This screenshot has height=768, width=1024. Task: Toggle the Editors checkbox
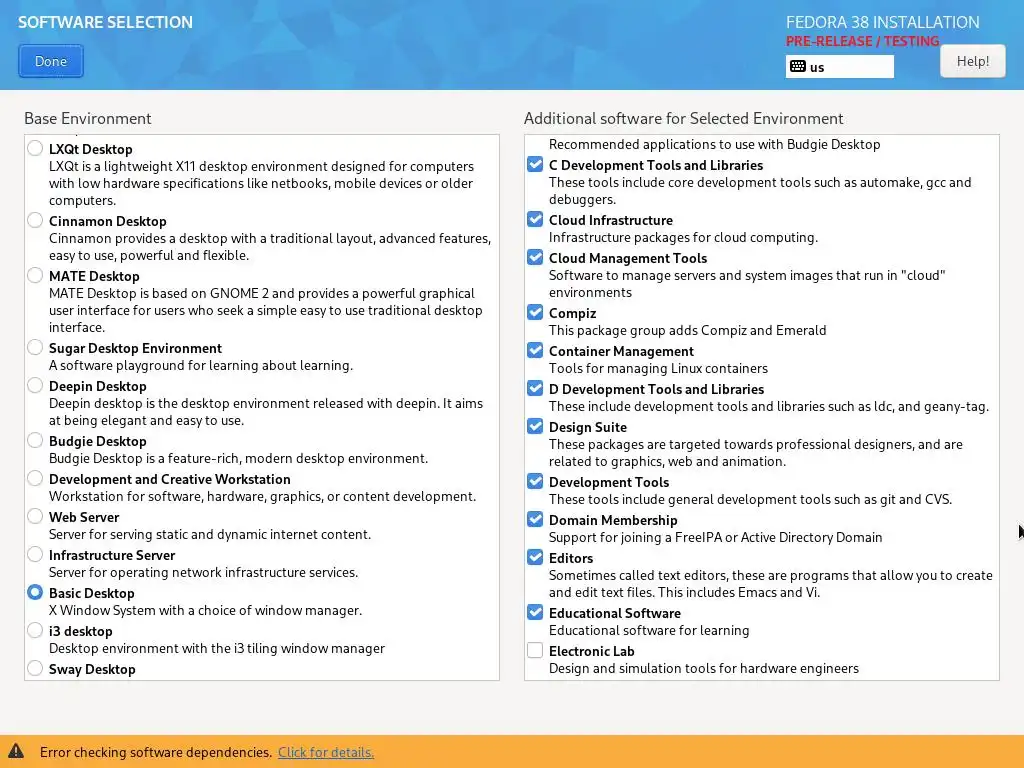pyautogui.click(x=535, y=557)
